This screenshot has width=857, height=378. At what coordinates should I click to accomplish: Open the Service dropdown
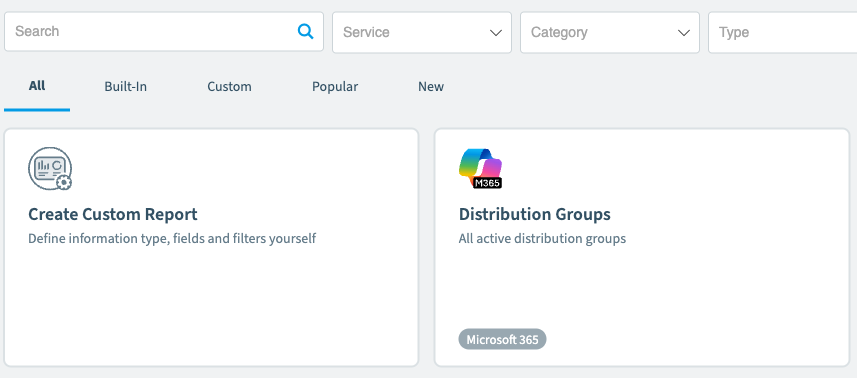pos(422,33)
